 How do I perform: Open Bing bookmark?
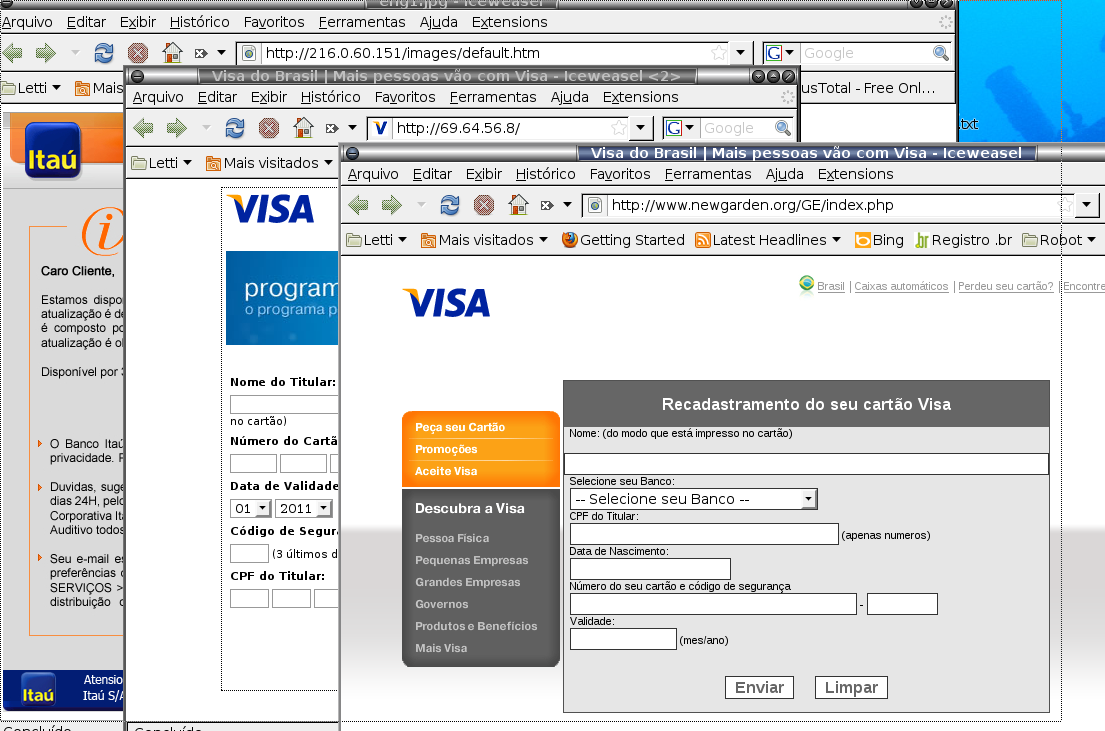[879, 240]
